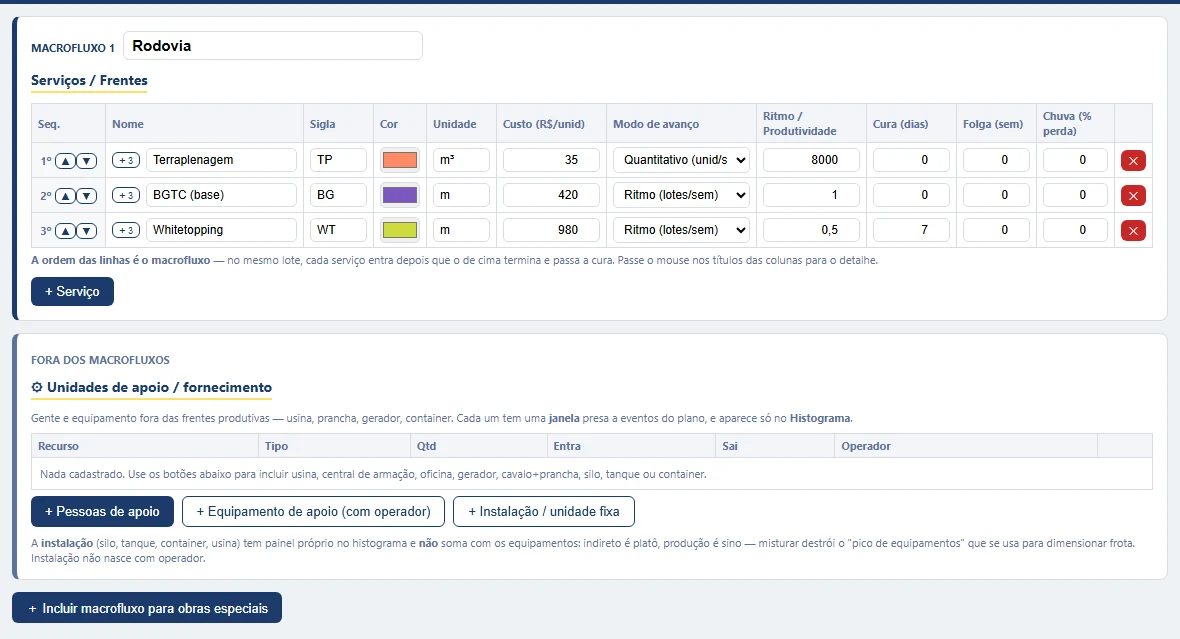Click Incluir macrofluxo para obras especiais
The width and height of the screenshot is (1180, 639).
[x=147, y=608]
